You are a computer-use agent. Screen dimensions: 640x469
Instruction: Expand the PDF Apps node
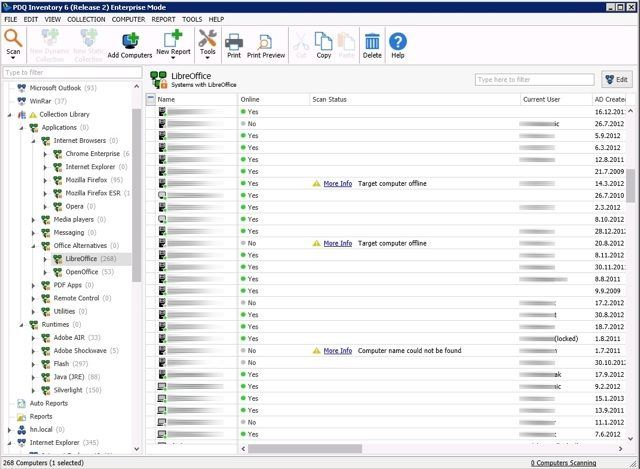point(33,285)
